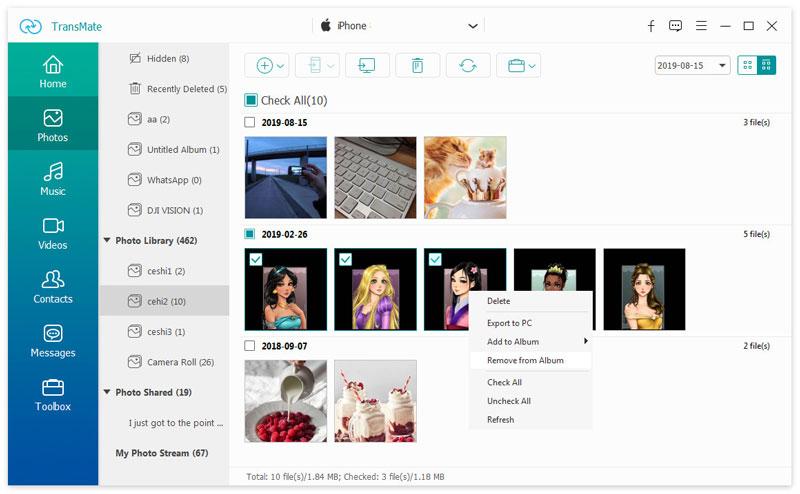Open the iPhone device selector dropdown
Screen dimensions: 800x494
[473, 26]
